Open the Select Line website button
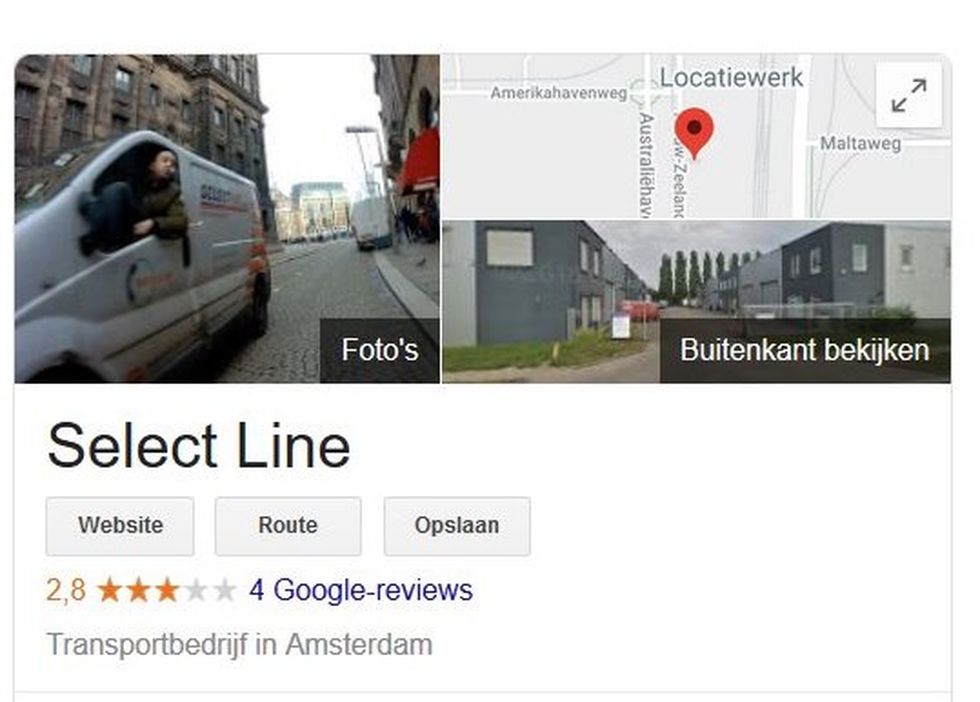 [120, 526]
